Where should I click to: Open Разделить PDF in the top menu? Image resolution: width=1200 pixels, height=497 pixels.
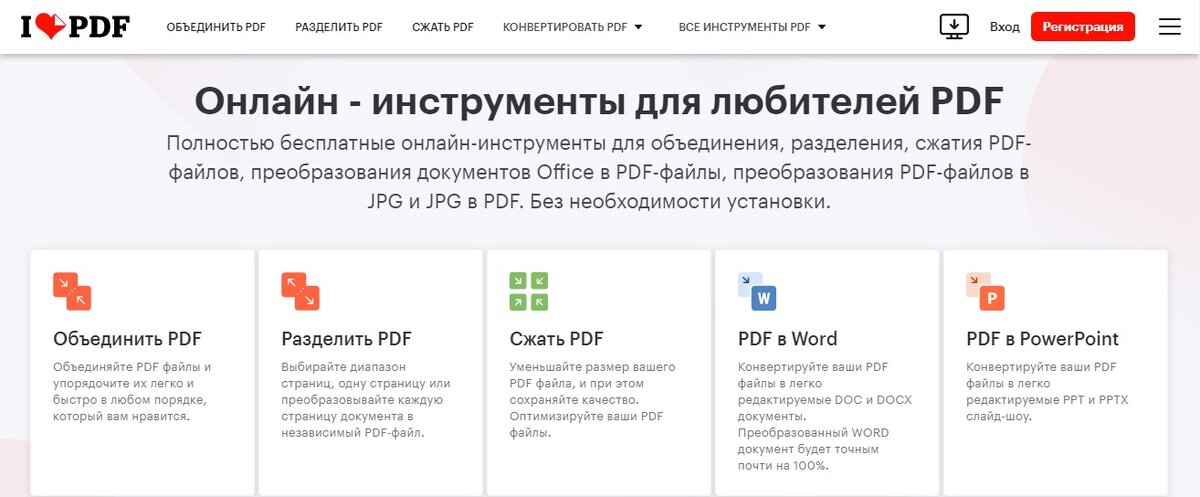tap(339, 27)
